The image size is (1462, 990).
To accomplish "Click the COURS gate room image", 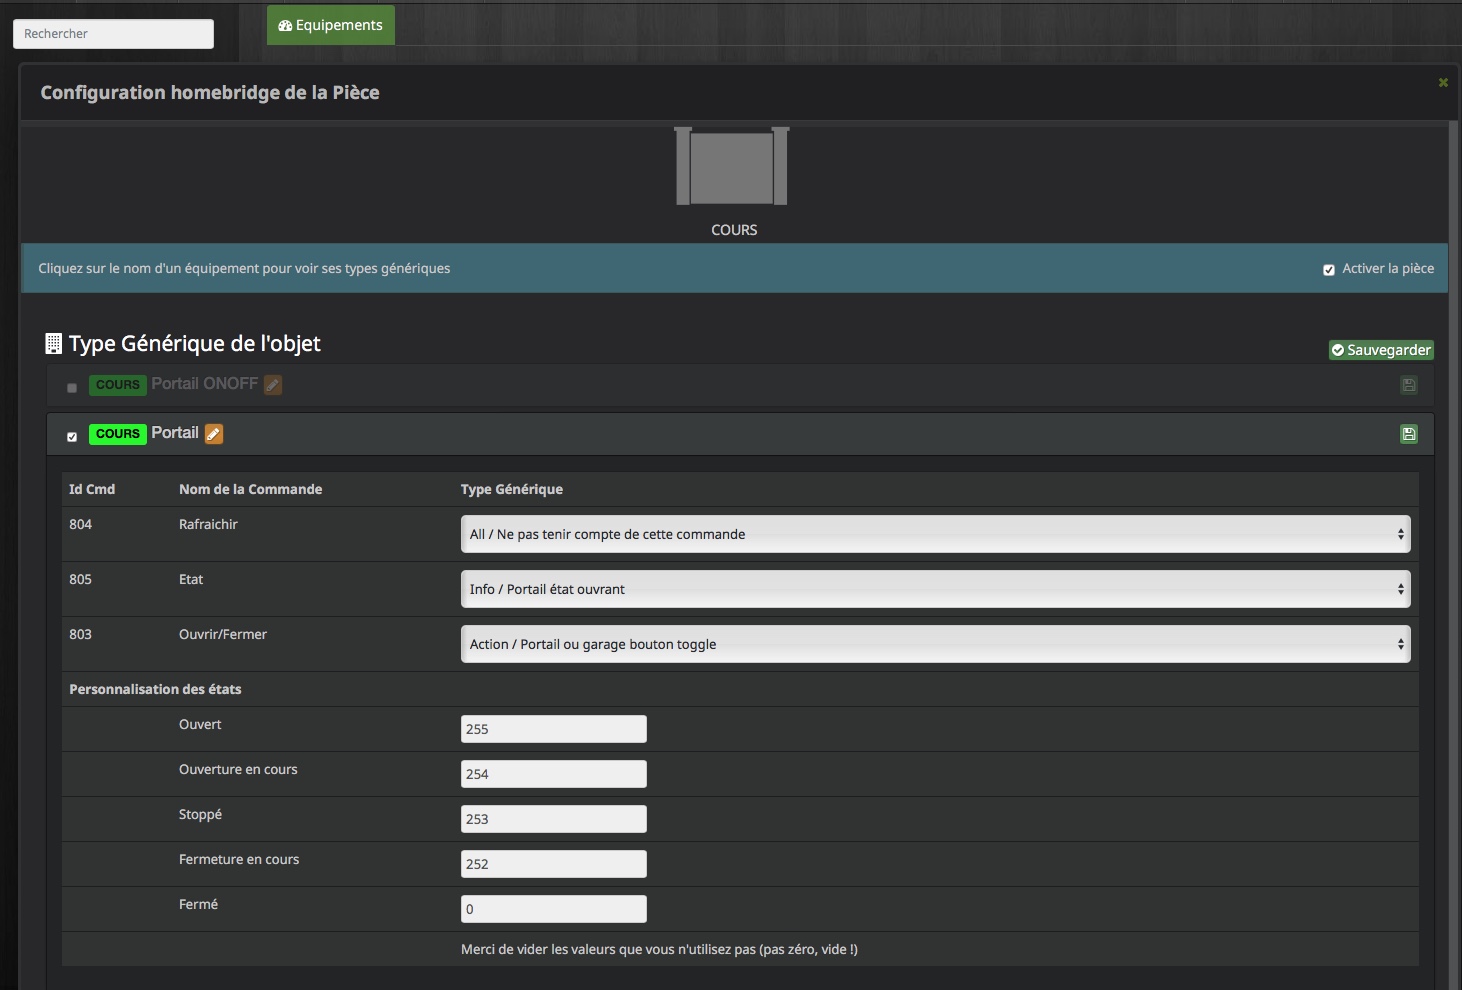I will pos(732,166).
